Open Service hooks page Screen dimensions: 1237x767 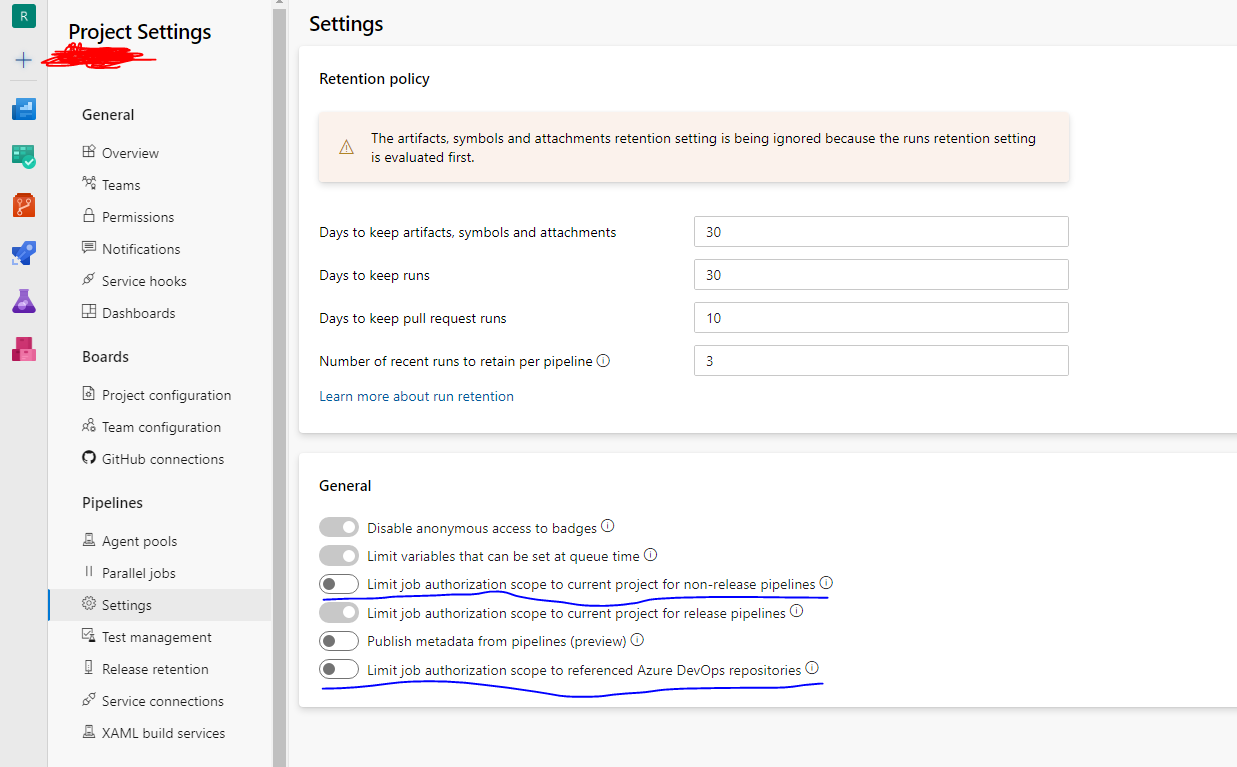[144, 281]
